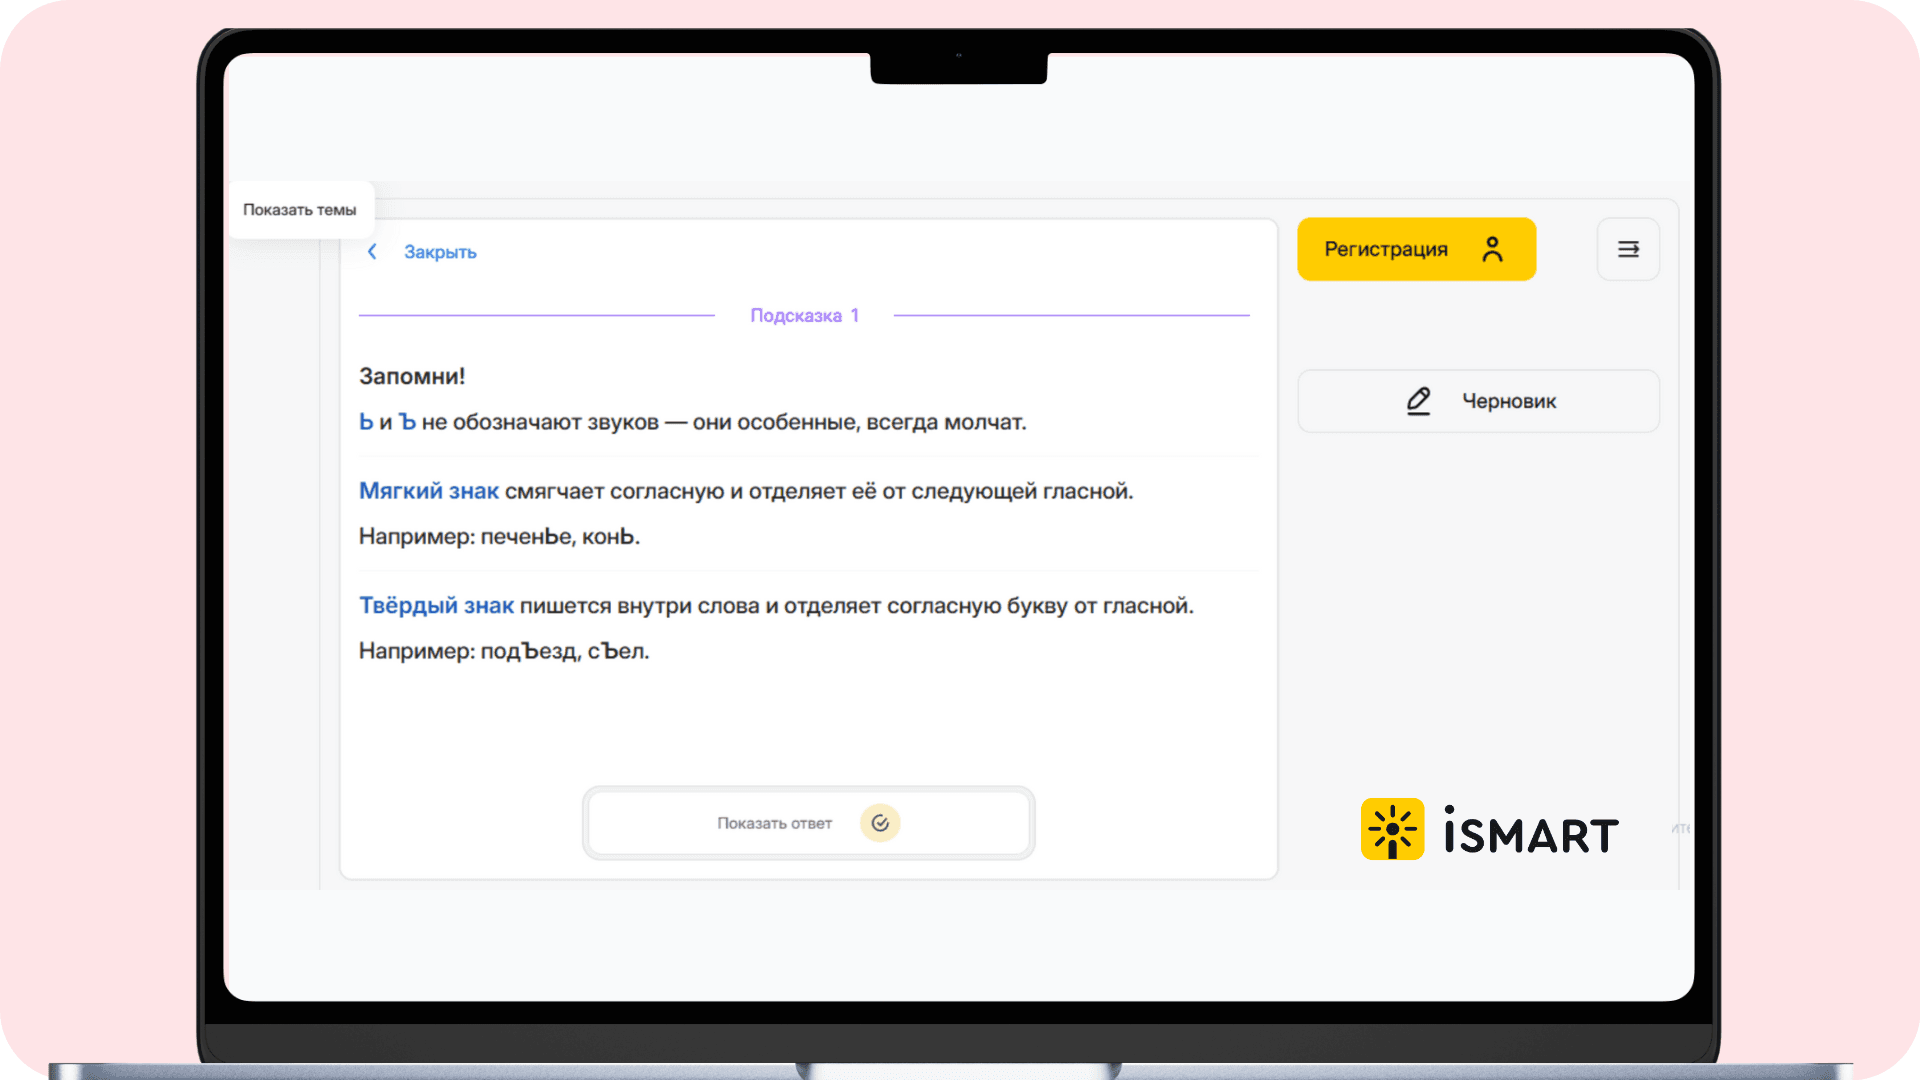Click the blue letter Ъ in first sentence
The image size is (1920, 1080).
tap(407, 423)
